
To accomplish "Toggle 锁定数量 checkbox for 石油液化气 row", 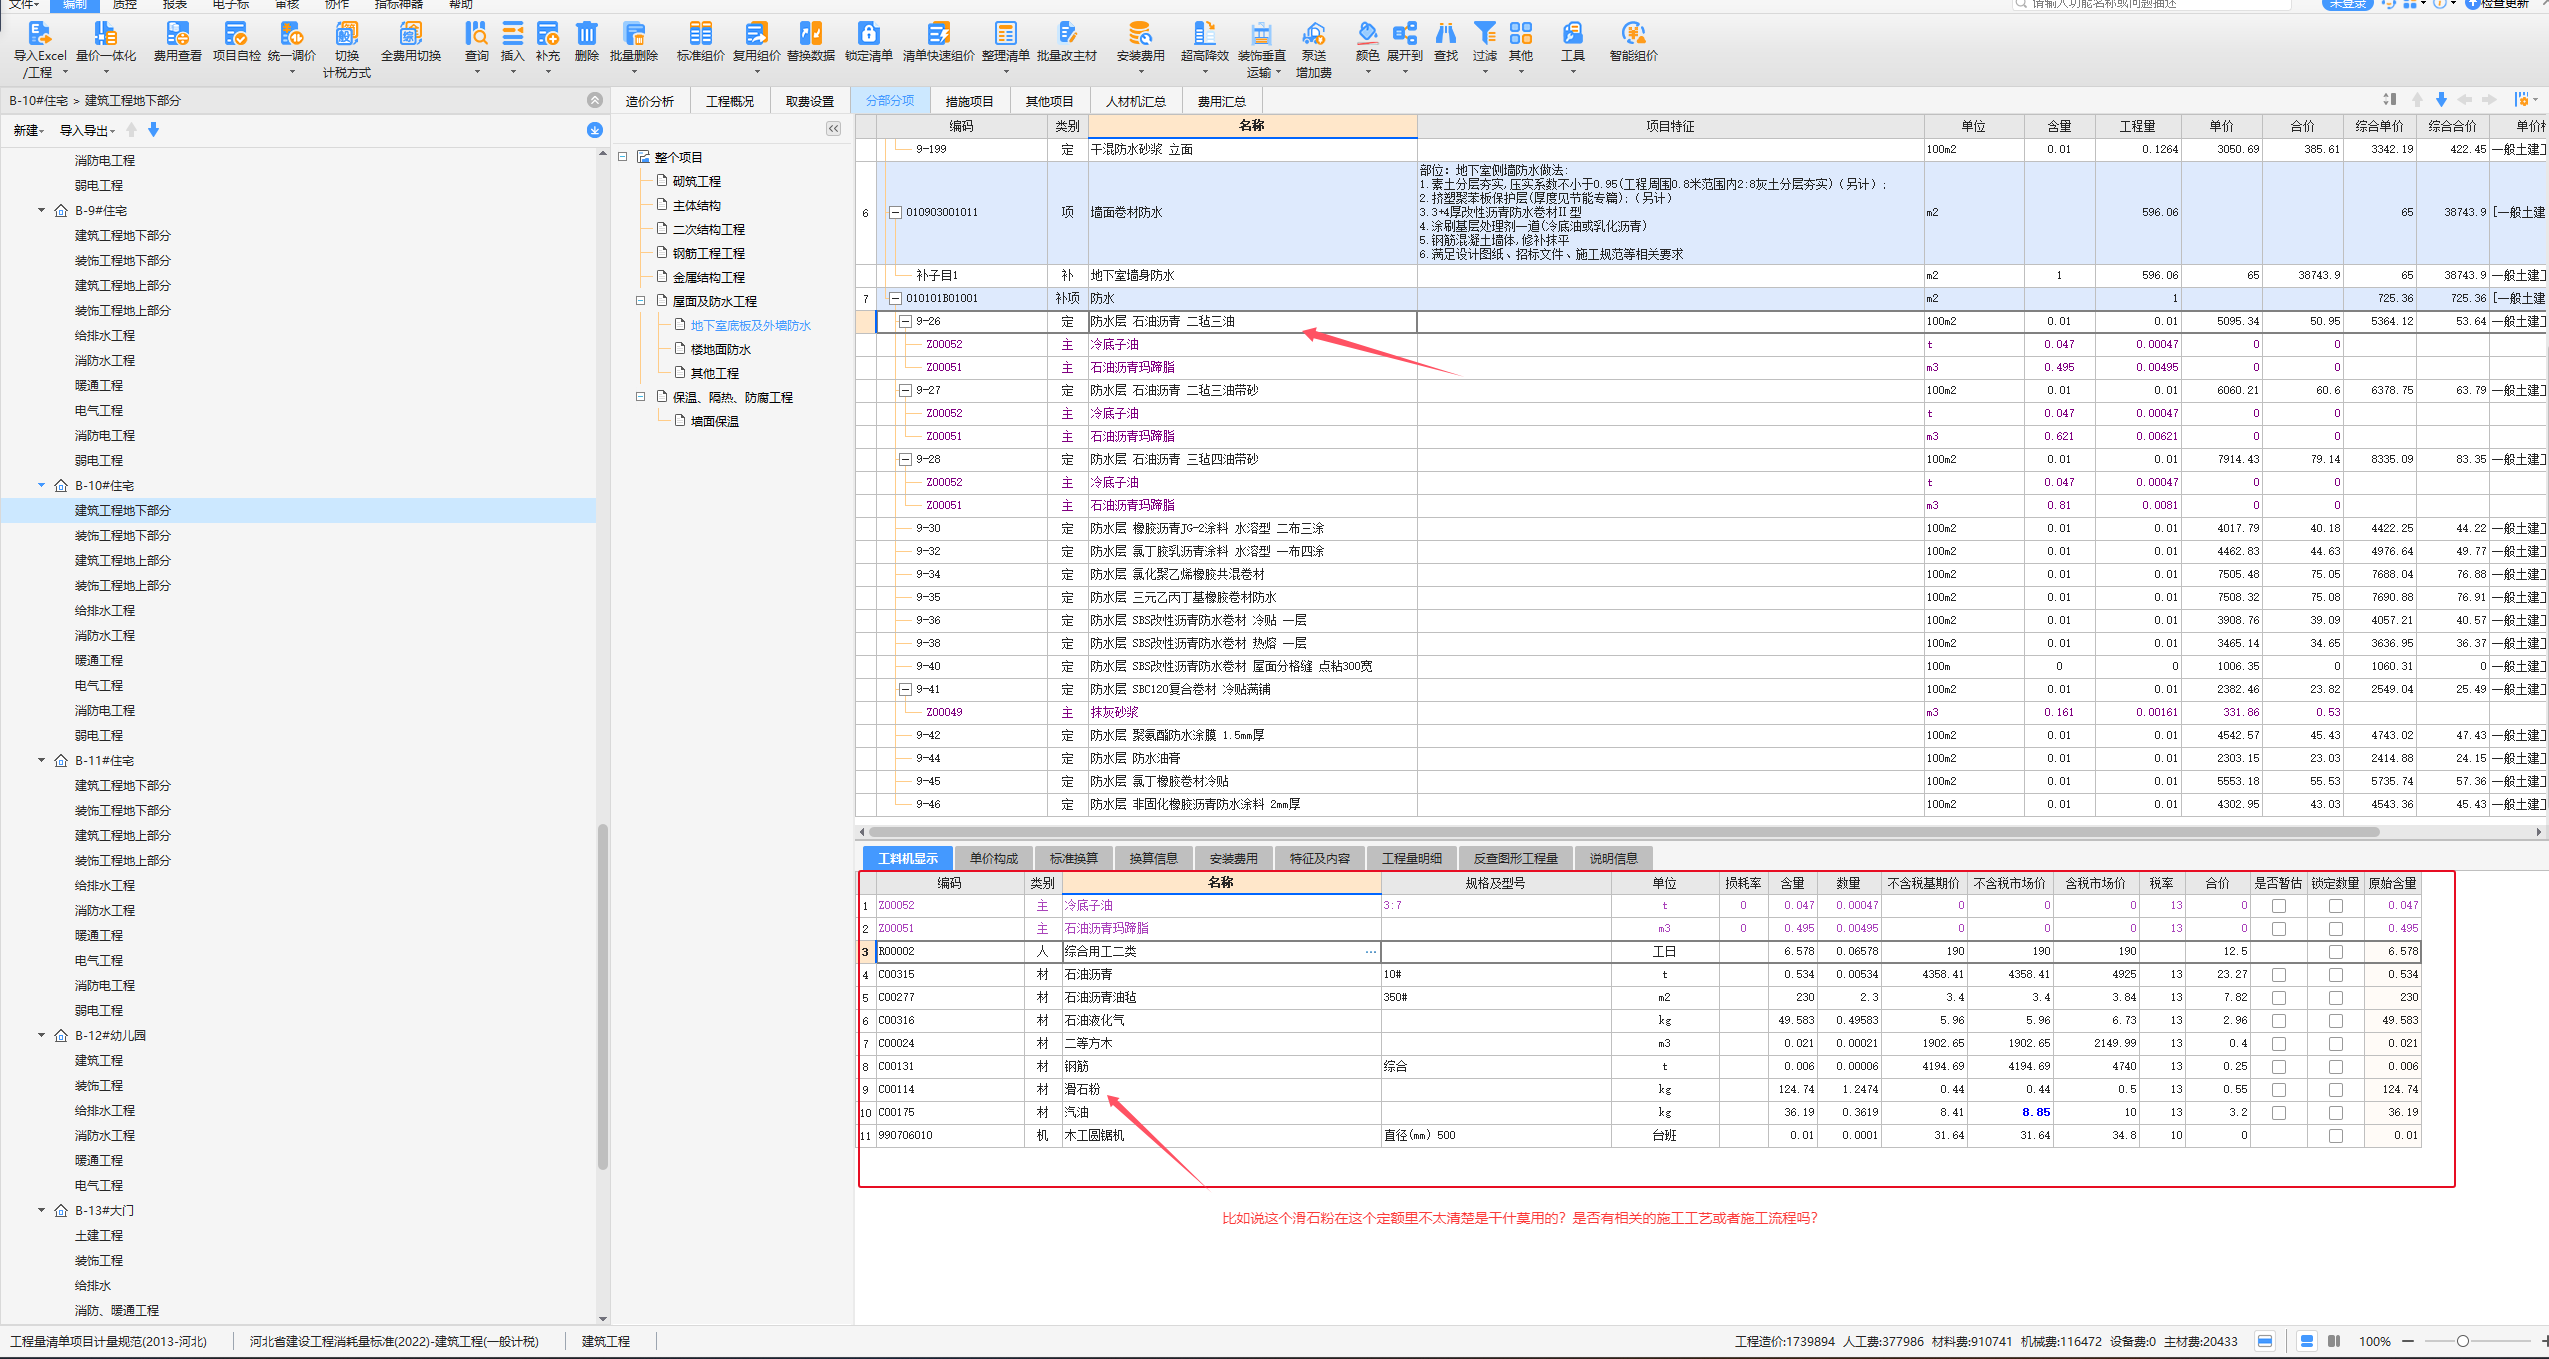I will coord(2335,1020).
